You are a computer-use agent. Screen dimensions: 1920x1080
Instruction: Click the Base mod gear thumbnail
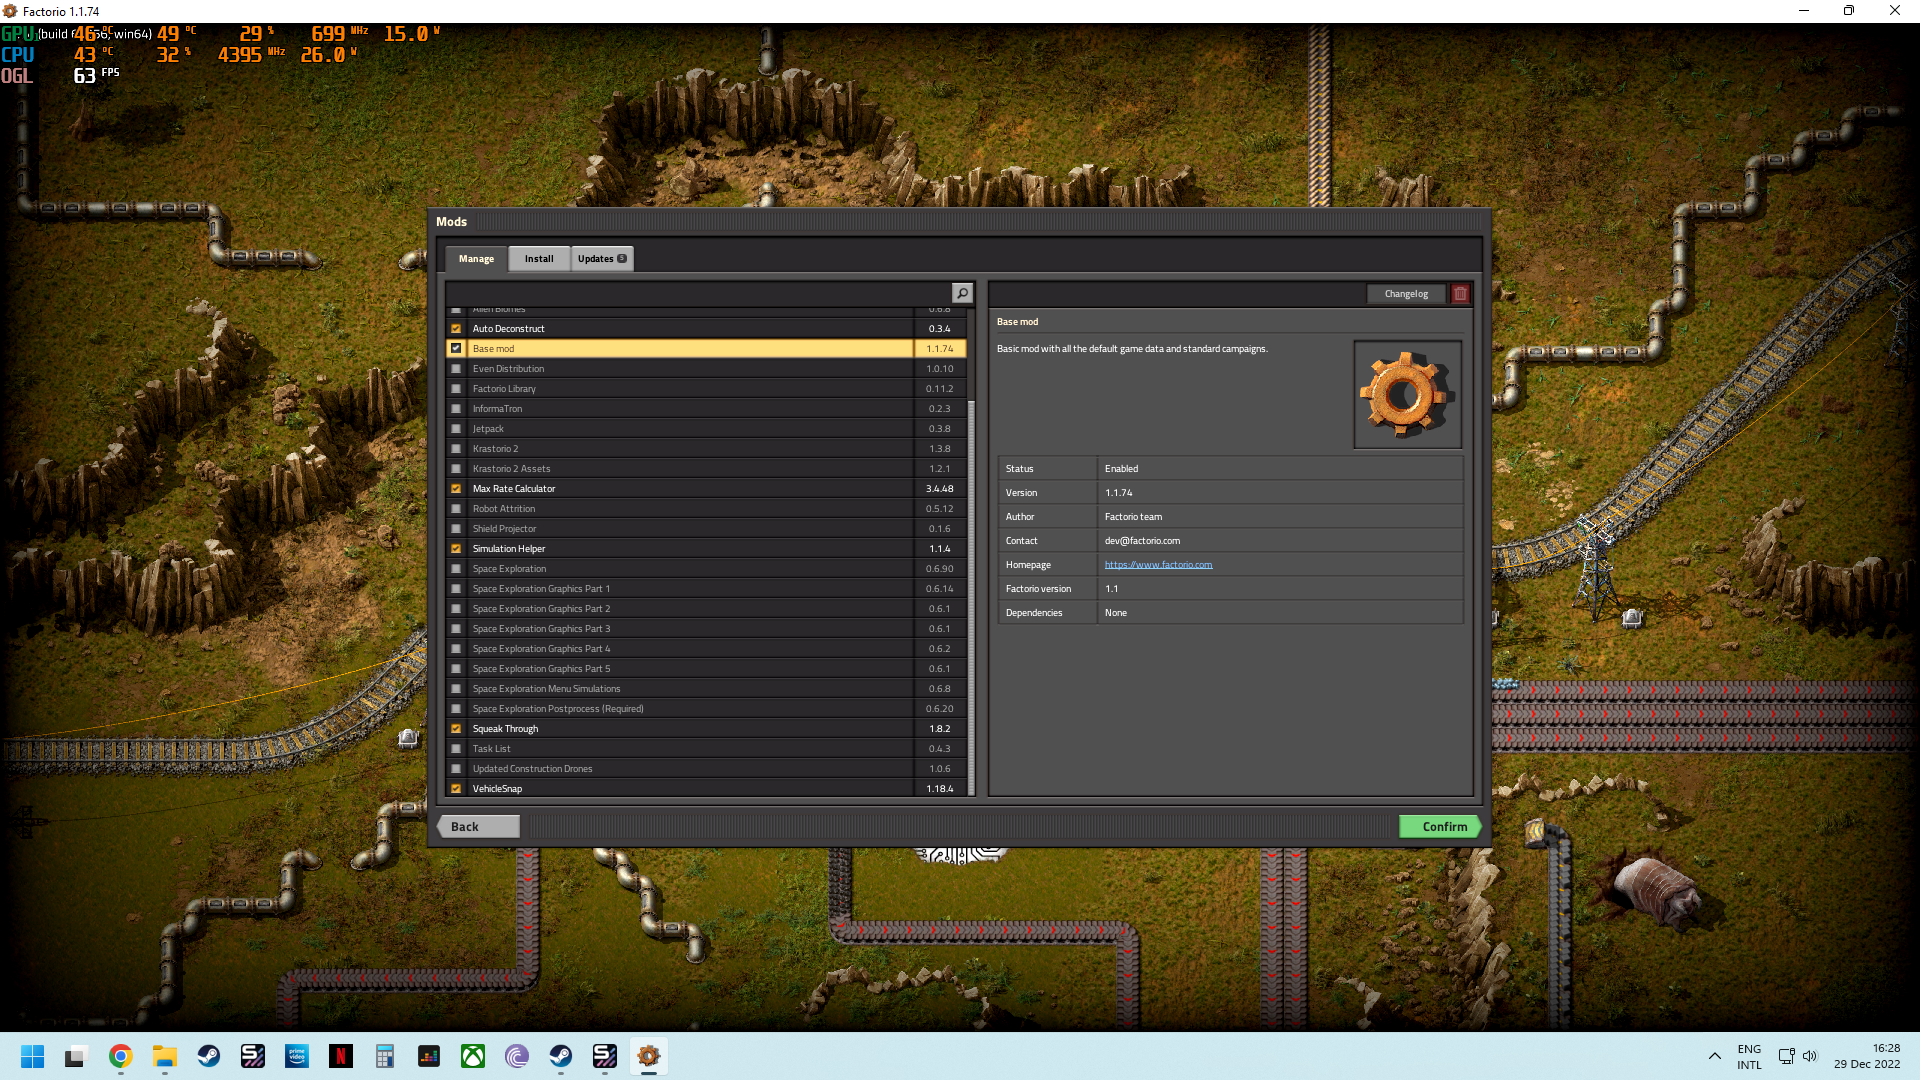(1407, 394)
